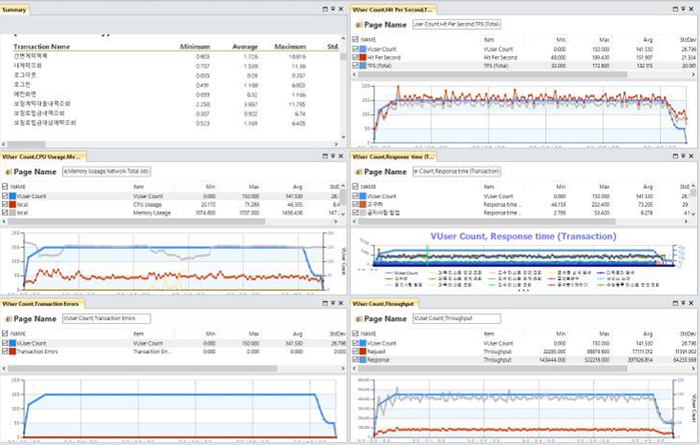Uncheck the local Memory Useage series checkbox
700x445 pixels.
coord(5,212)
